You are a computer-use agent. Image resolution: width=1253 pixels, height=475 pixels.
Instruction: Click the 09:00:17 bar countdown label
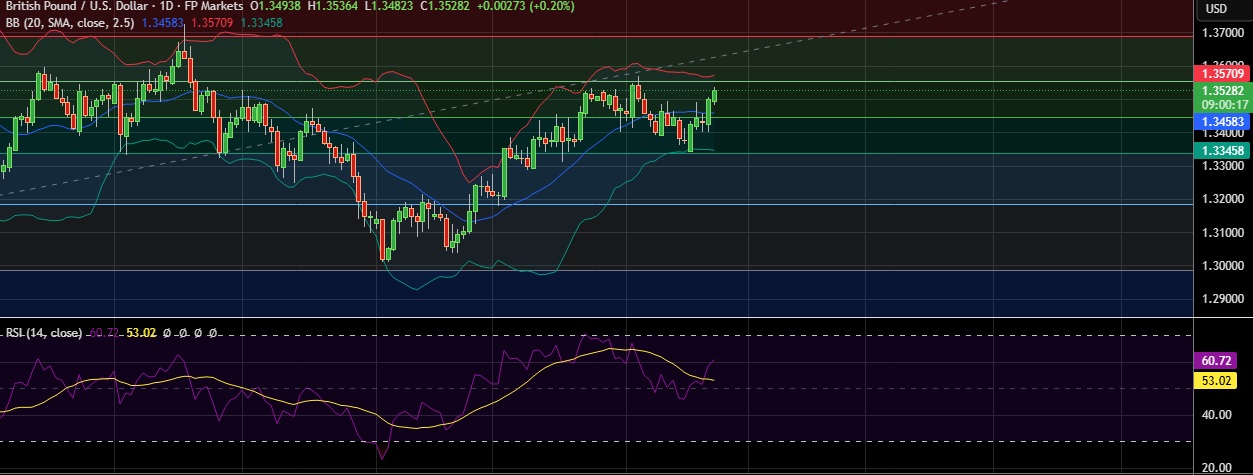[1223, 104]
